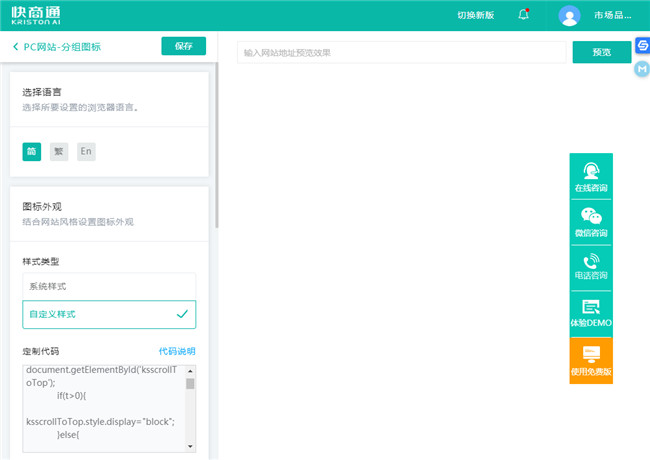Open the user avatar profile icon

pyautogui.click(x=569, y=16)
